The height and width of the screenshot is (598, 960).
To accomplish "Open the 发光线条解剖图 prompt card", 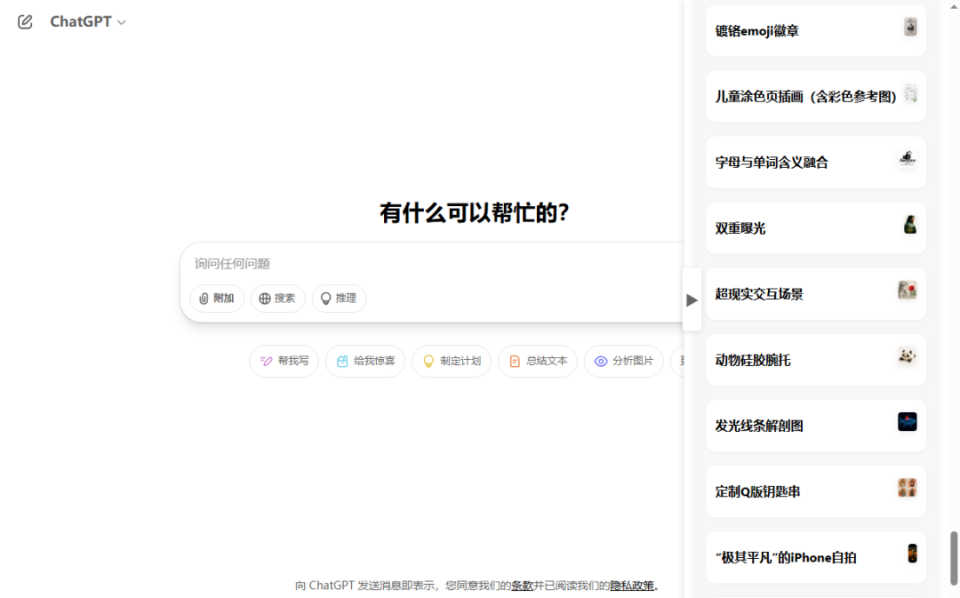I will click(816, 425).
